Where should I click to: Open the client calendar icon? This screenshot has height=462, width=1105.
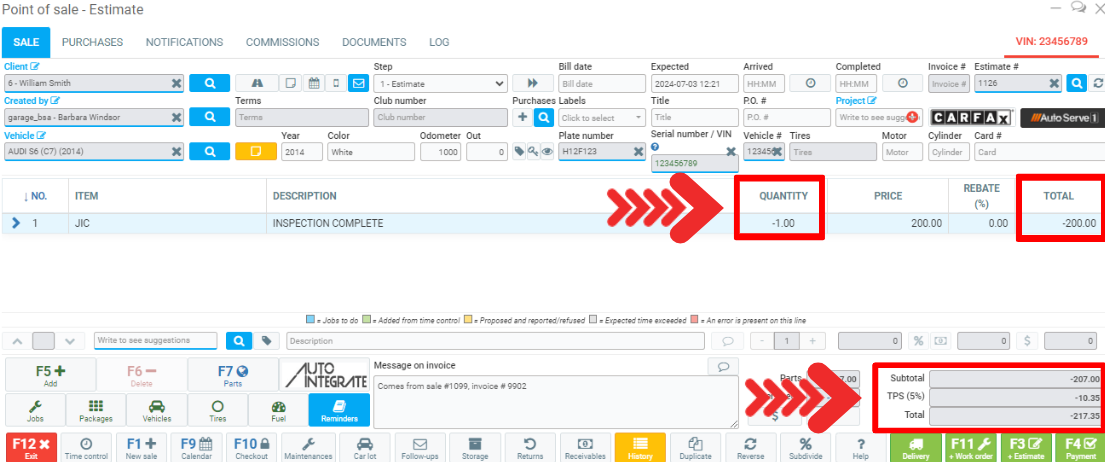(313, 83)
